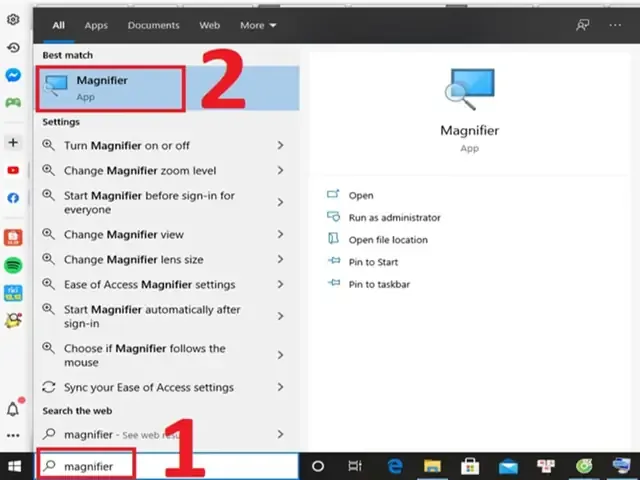Open File Explorer from the taskbar

click(432, 466)
